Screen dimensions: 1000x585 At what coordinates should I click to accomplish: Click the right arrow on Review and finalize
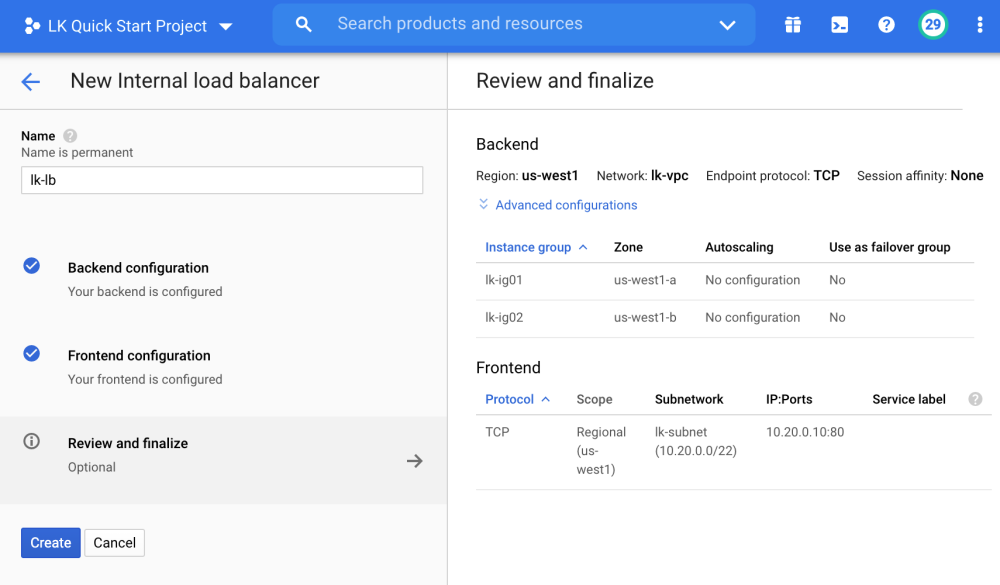tap(415, 461)
